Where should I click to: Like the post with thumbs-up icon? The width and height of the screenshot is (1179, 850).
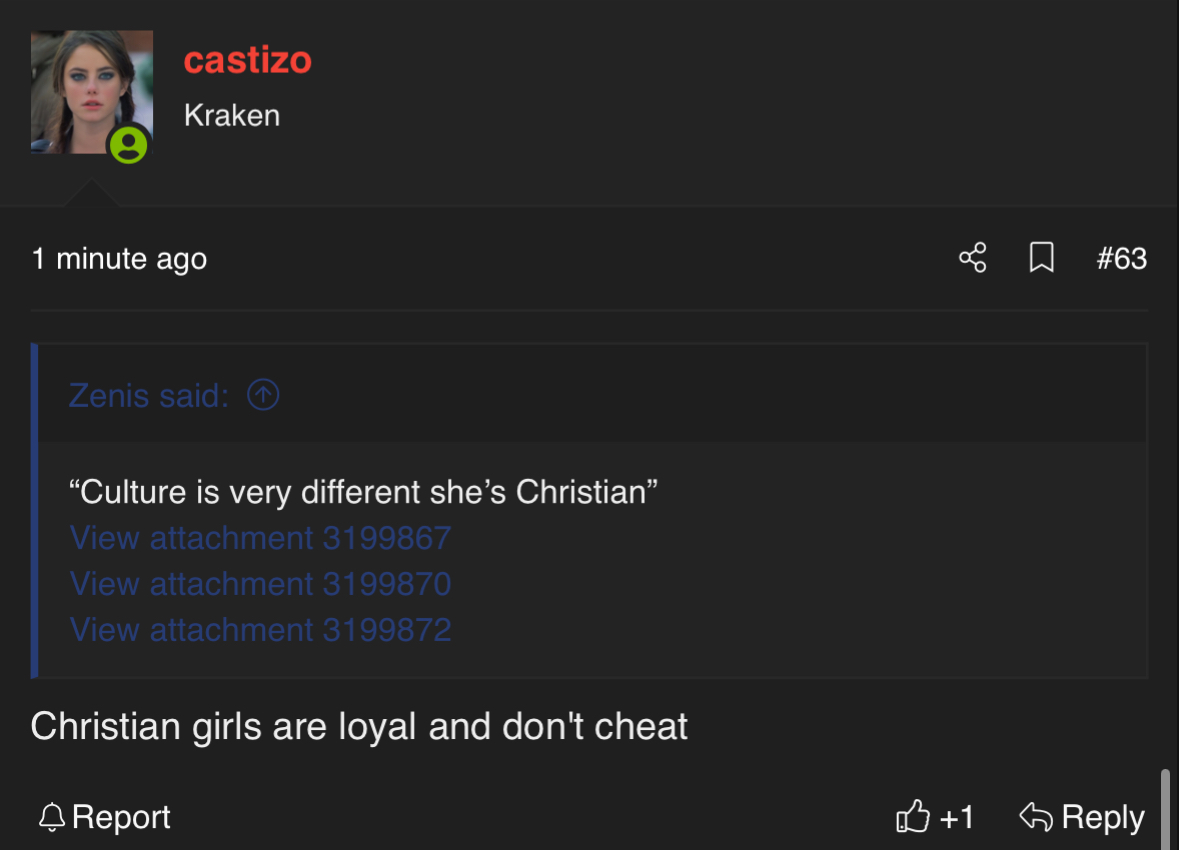[x=913, y=817]
